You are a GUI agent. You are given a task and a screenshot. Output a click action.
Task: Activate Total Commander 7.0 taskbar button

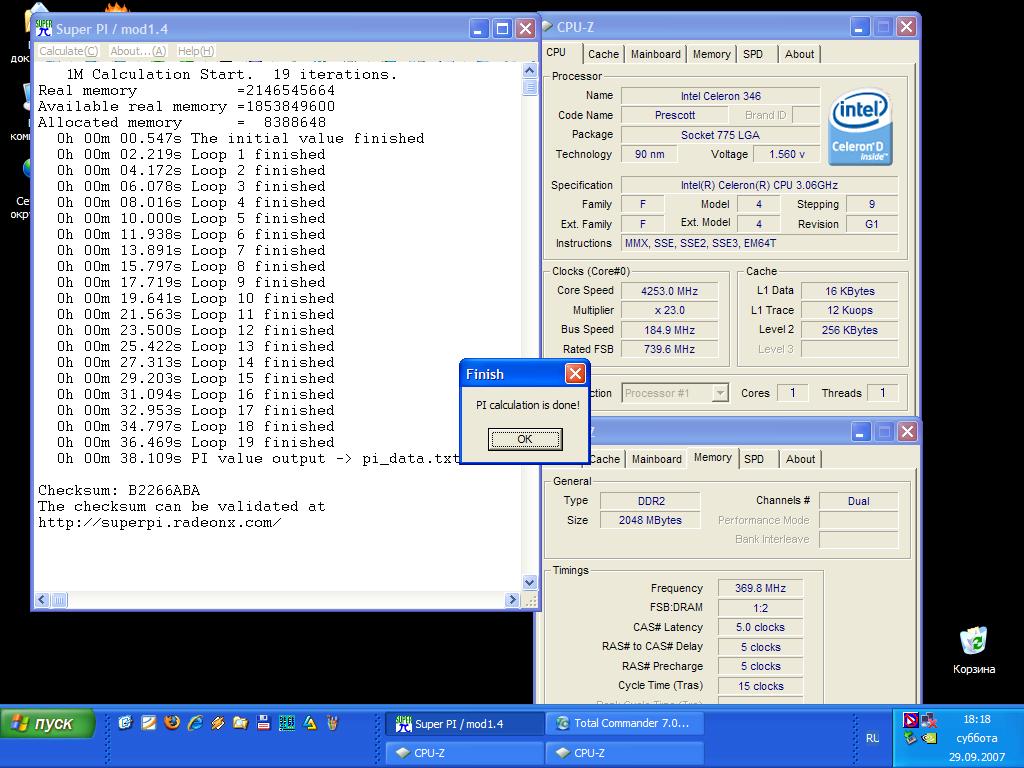(x=624, y=724)
